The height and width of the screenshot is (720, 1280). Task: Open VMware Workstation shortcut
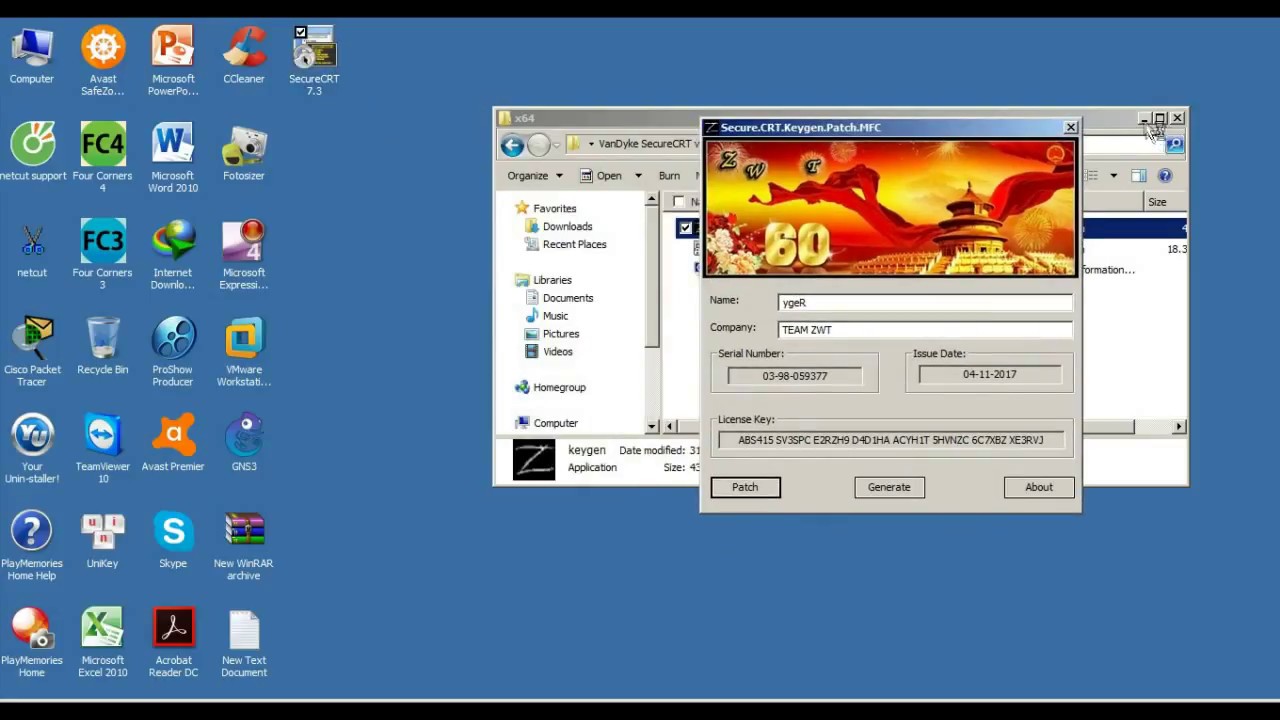(244, 353)
